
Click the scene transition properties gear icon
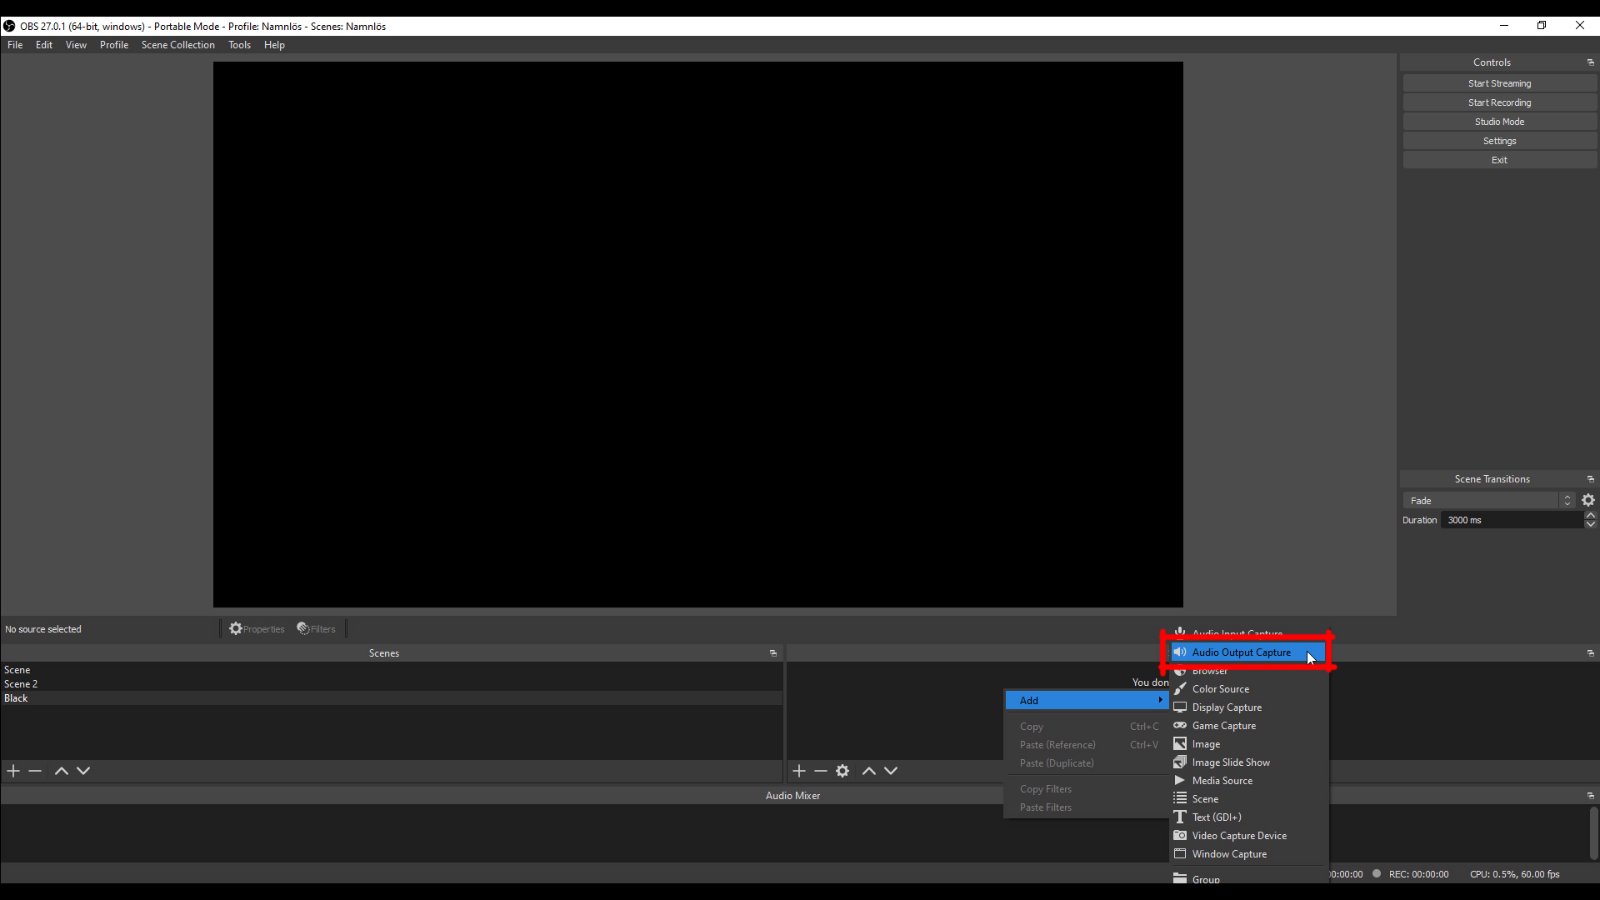point(1588,500)
